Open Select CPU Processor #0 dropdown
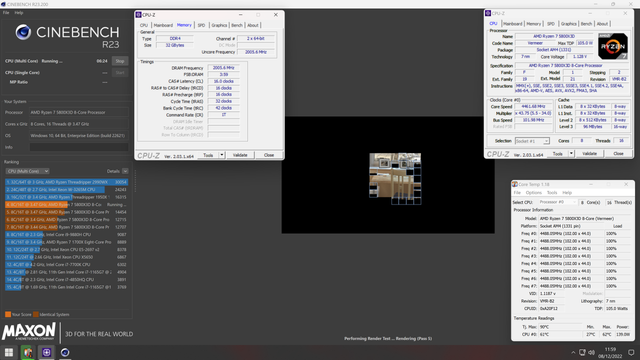 tap(558, 202)
